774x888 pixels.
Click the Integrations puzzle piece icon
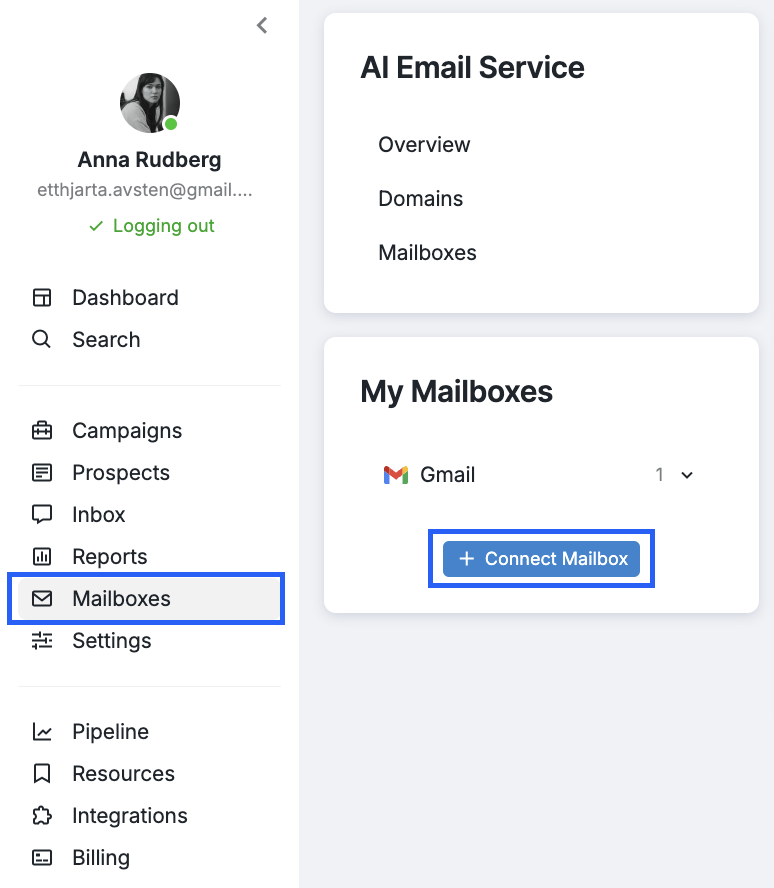42,816
